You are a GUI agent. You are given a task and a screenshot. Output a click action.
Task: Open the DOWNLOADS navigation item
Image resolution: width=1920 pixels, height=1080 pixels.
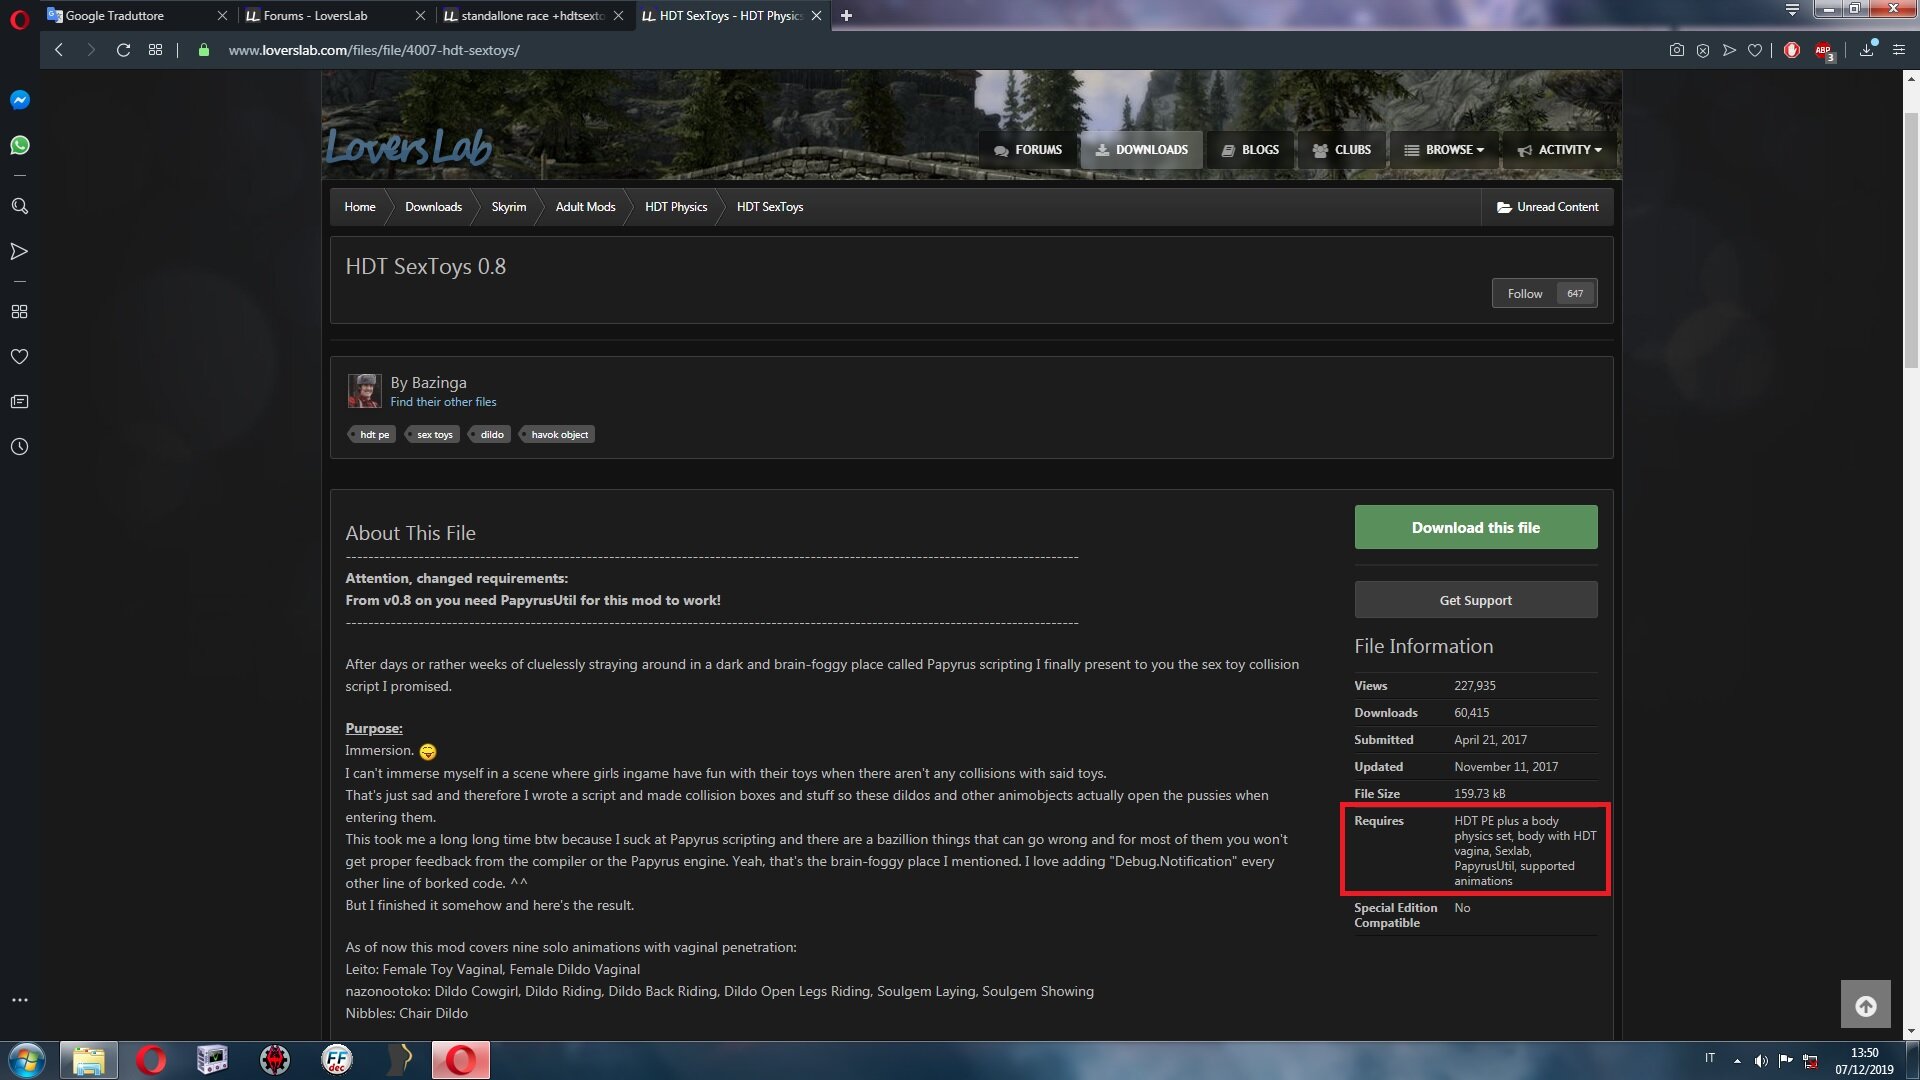1141,150
